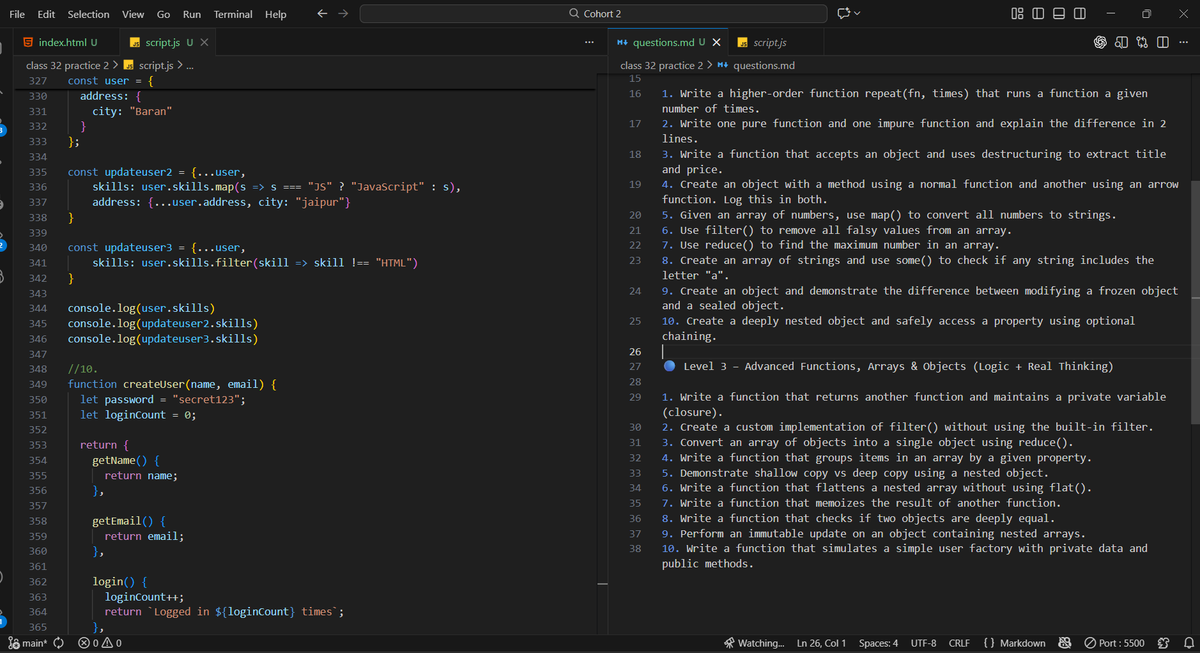Click Port : 5500 live server button

coord(1114,643)
